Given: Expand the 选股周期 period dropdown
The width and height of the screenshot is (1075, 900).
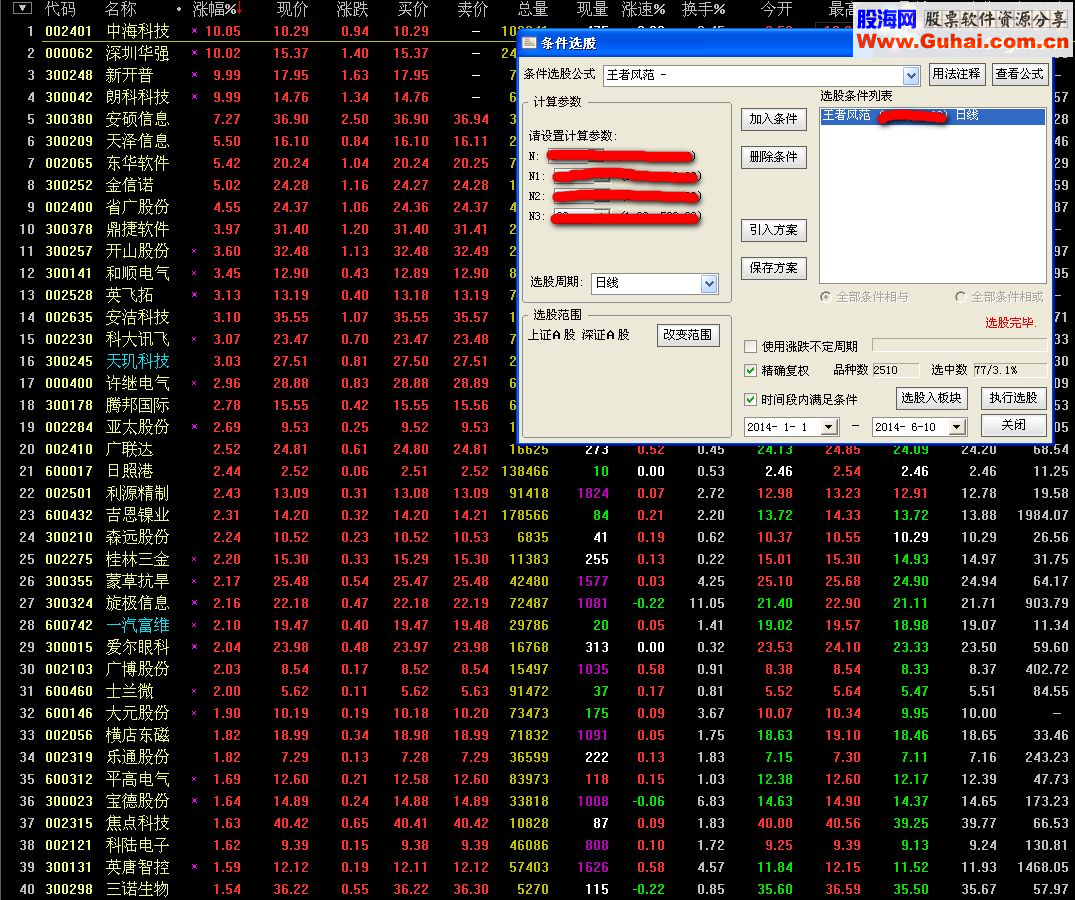Looking at the screenshot, I should coord(709,283).
